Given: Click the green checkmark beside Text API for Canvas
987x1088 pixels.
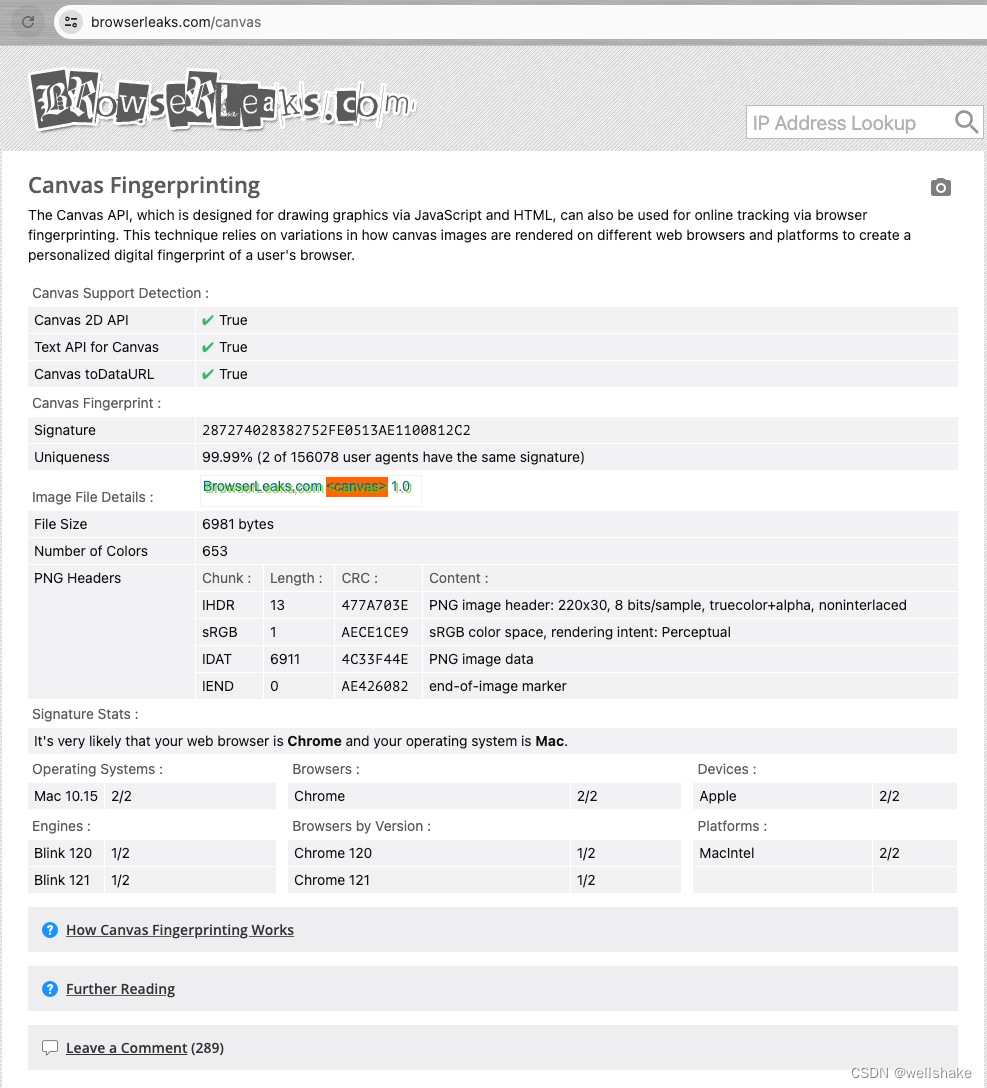Looking at the screenshot, I should 208,347.
